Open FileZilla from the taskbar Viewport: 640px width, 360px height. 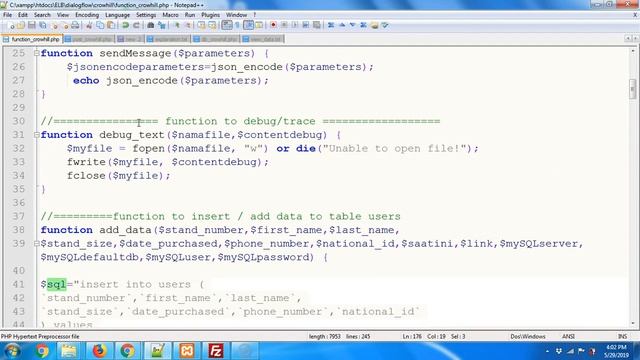(216, 351)
